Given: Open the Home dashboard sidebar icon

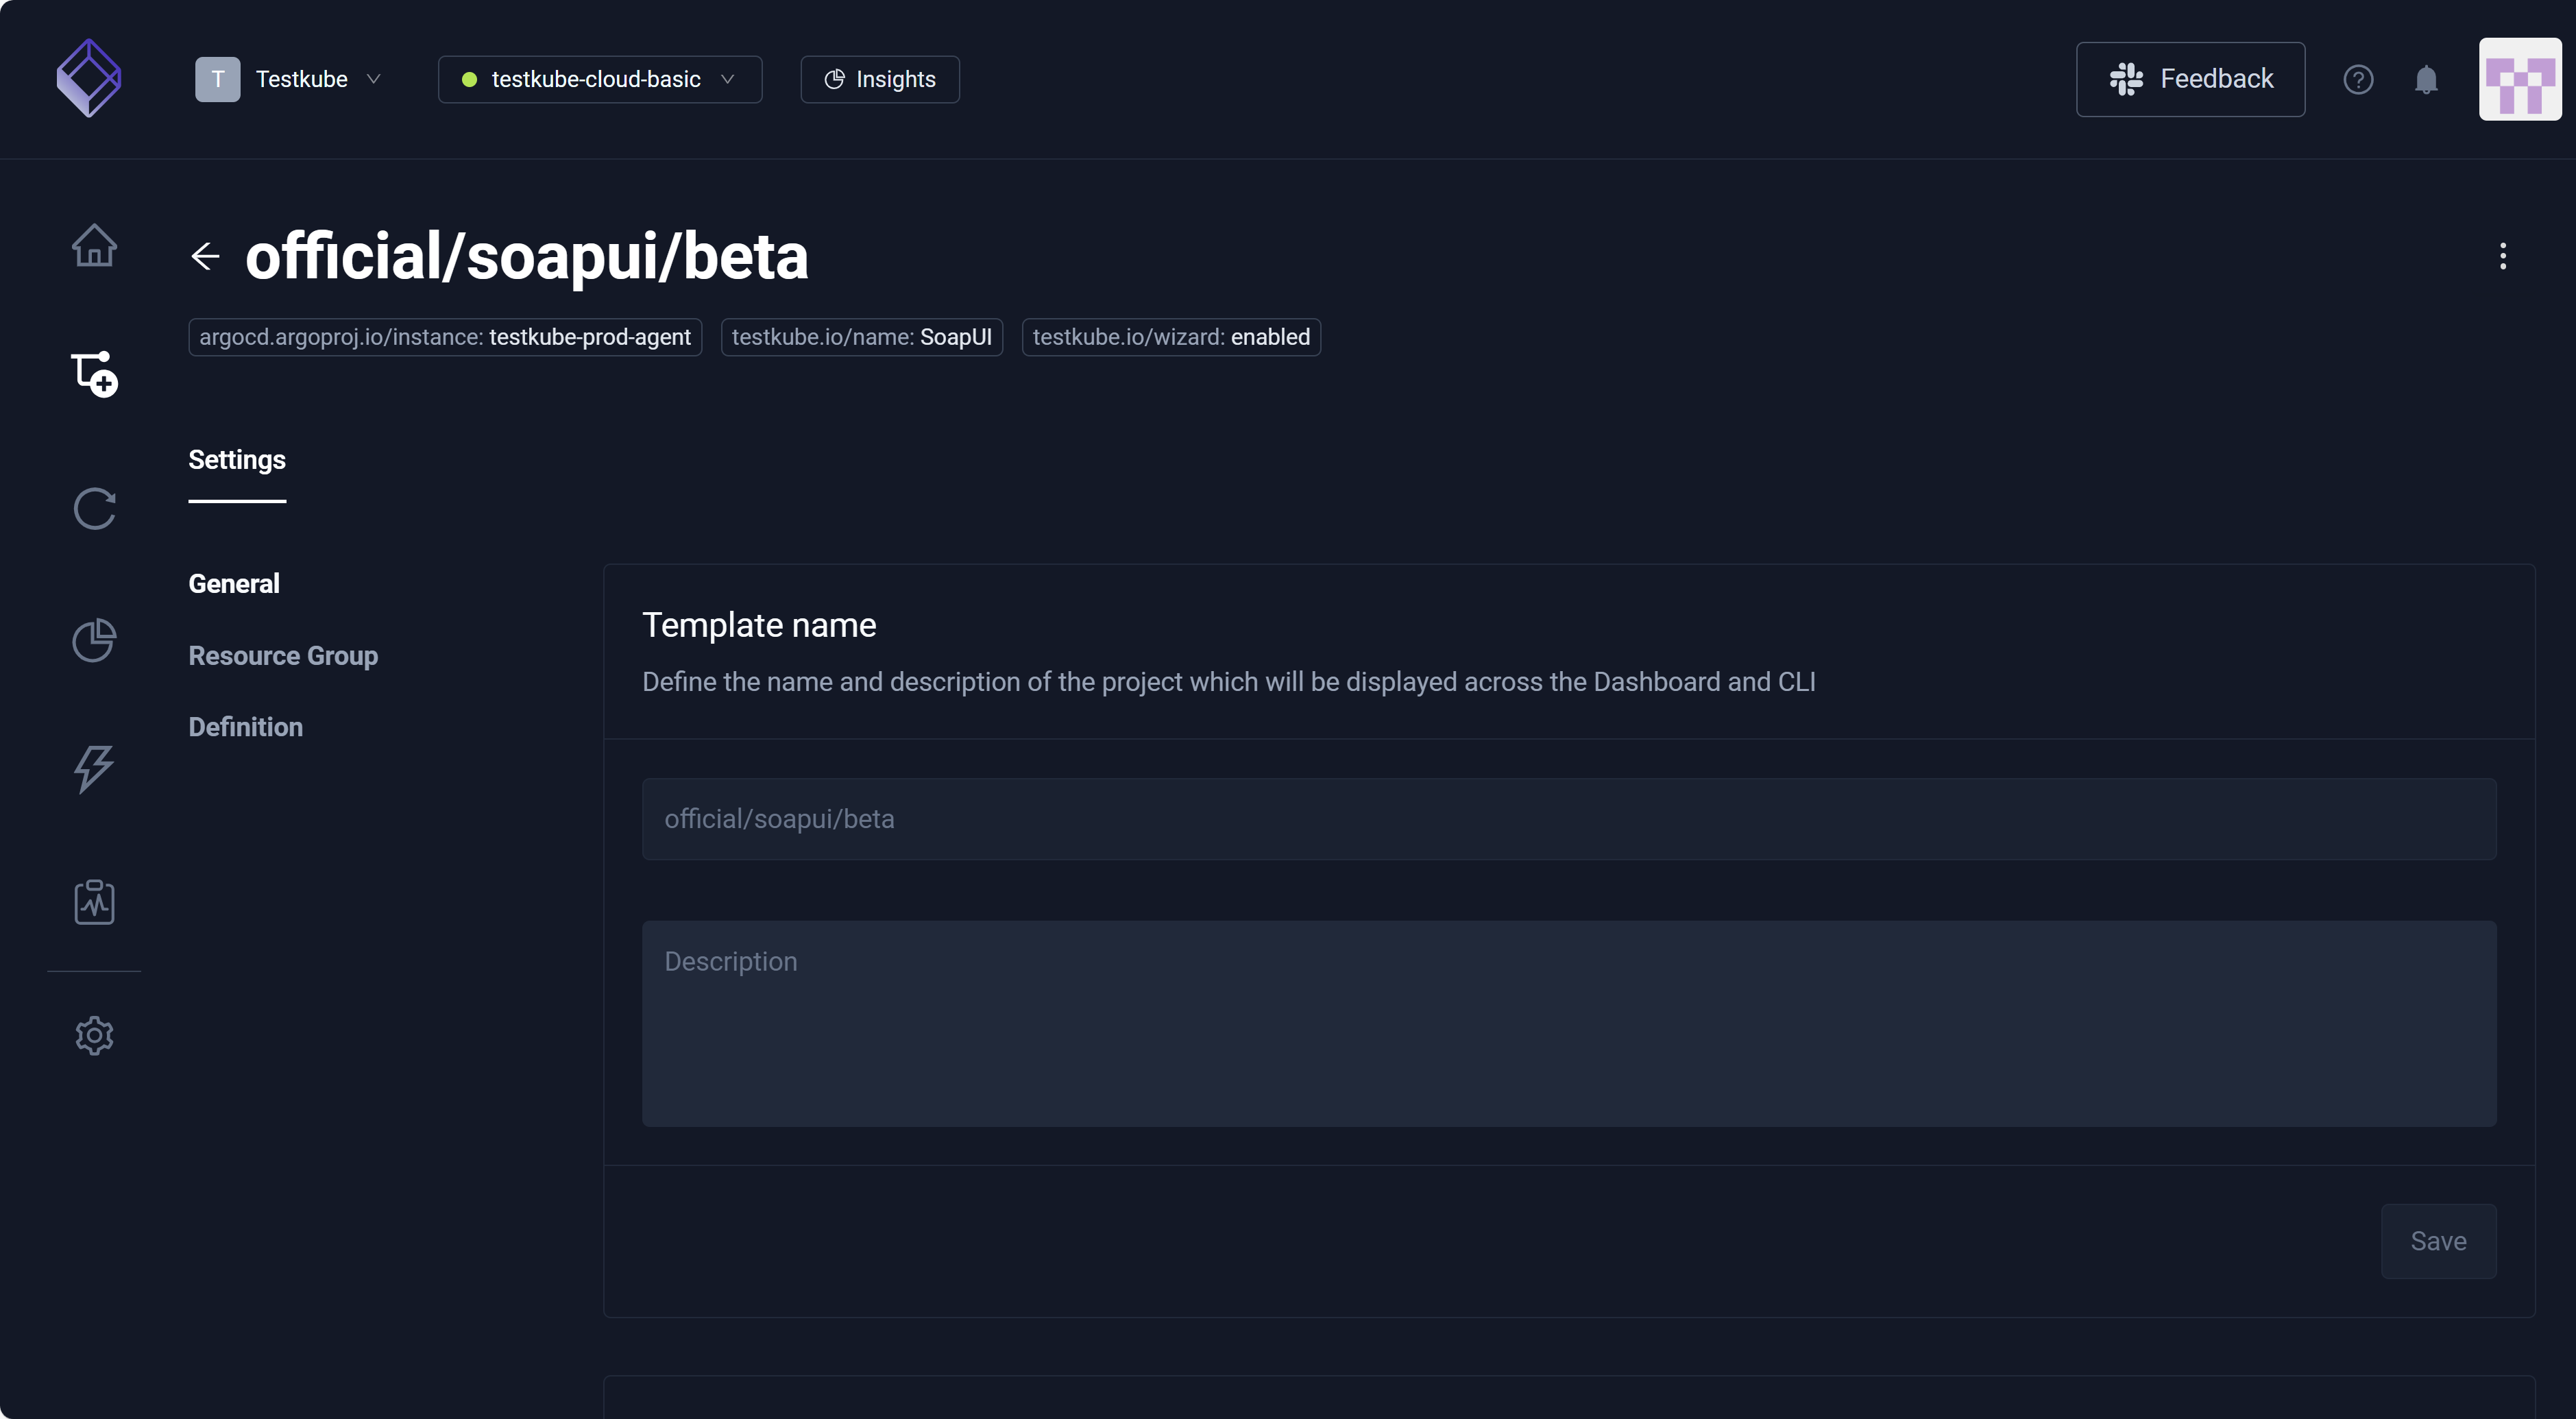Looking at the screenshot, I should [94, 245].
